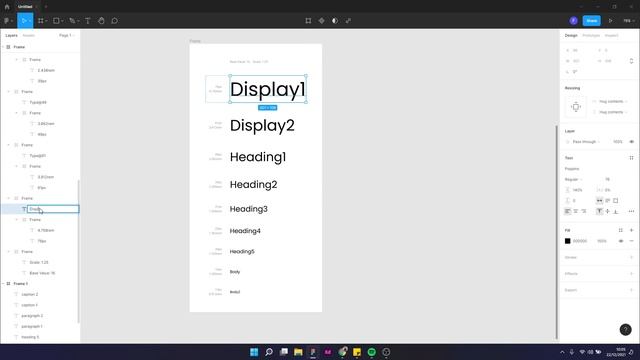Set text align right
640x360 pixels.
[x=584, y=211]
